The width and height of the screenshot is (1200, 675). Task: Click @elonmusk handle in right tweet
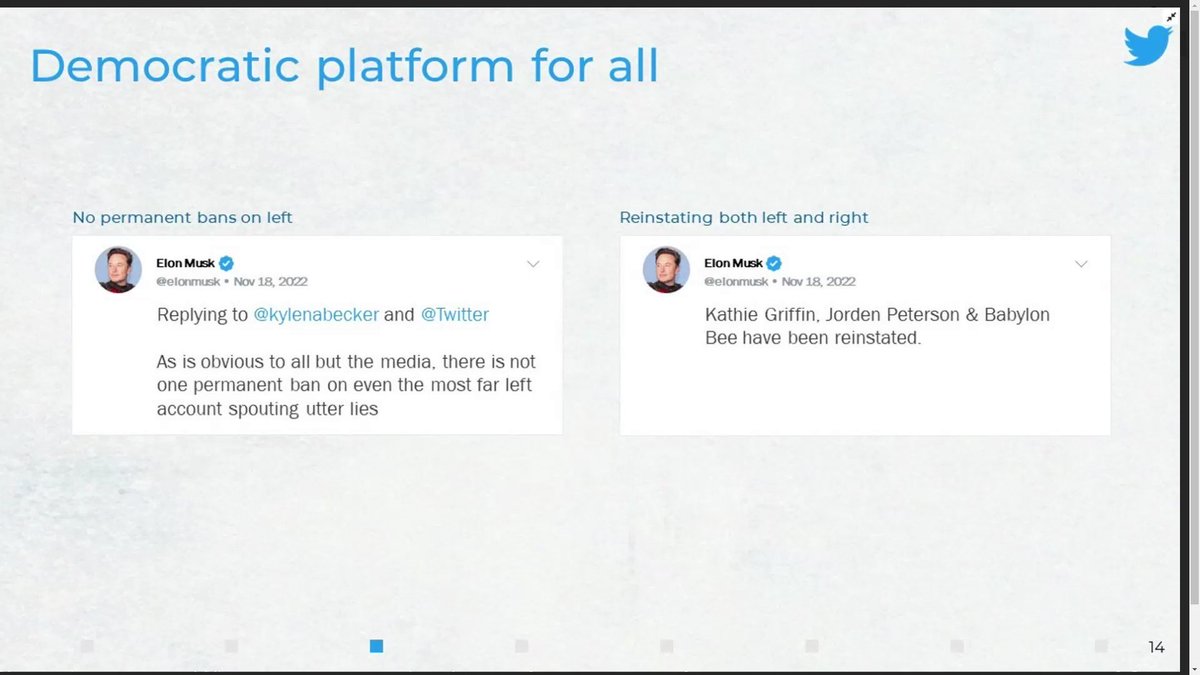point(736,282)
